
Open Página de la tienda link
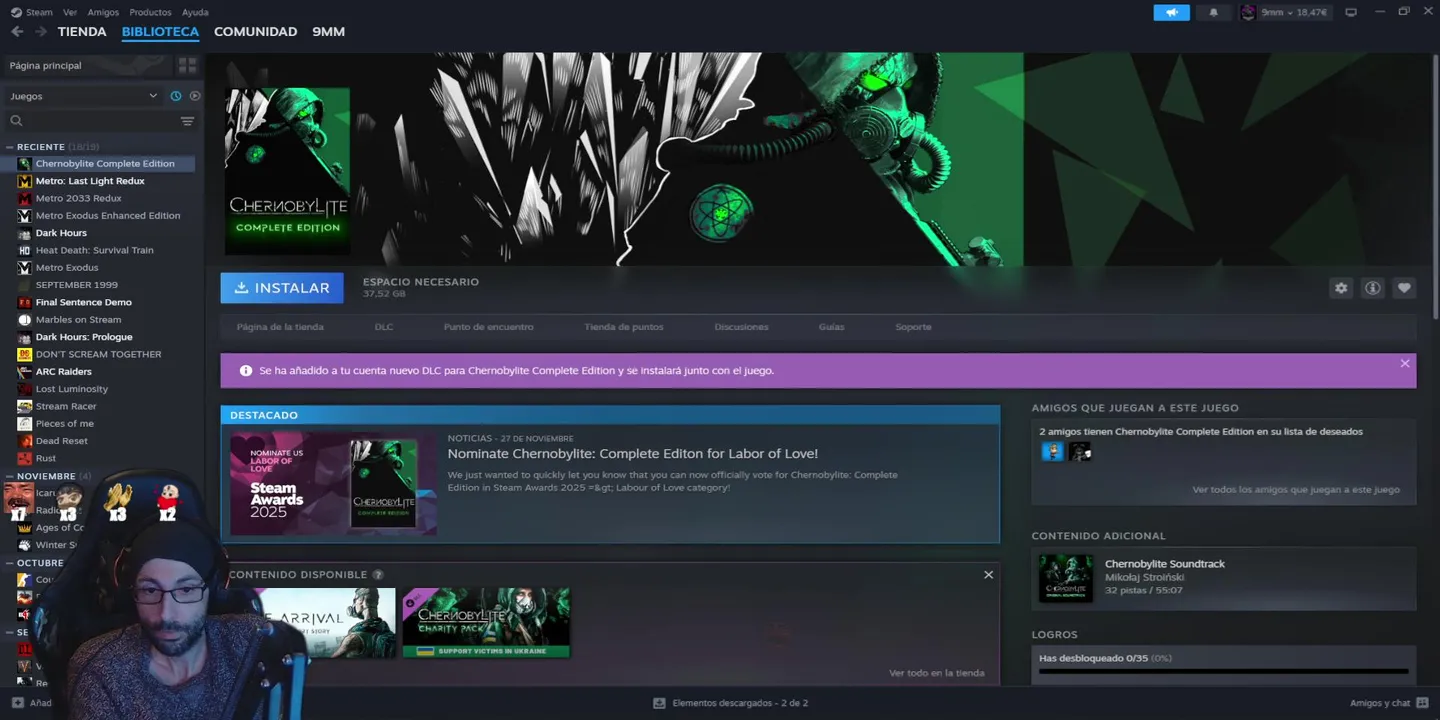pyautogui.click(x=280, y=327)
